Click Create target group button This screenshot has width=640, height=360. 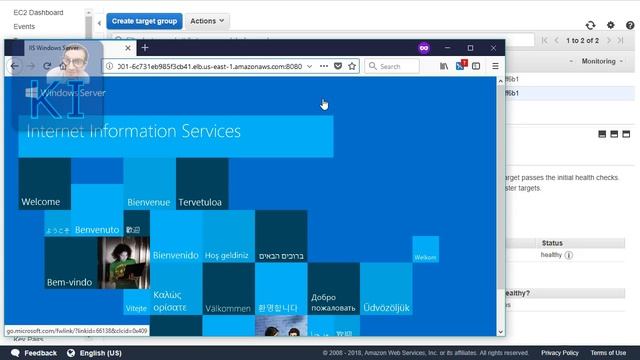click(144, 21)
